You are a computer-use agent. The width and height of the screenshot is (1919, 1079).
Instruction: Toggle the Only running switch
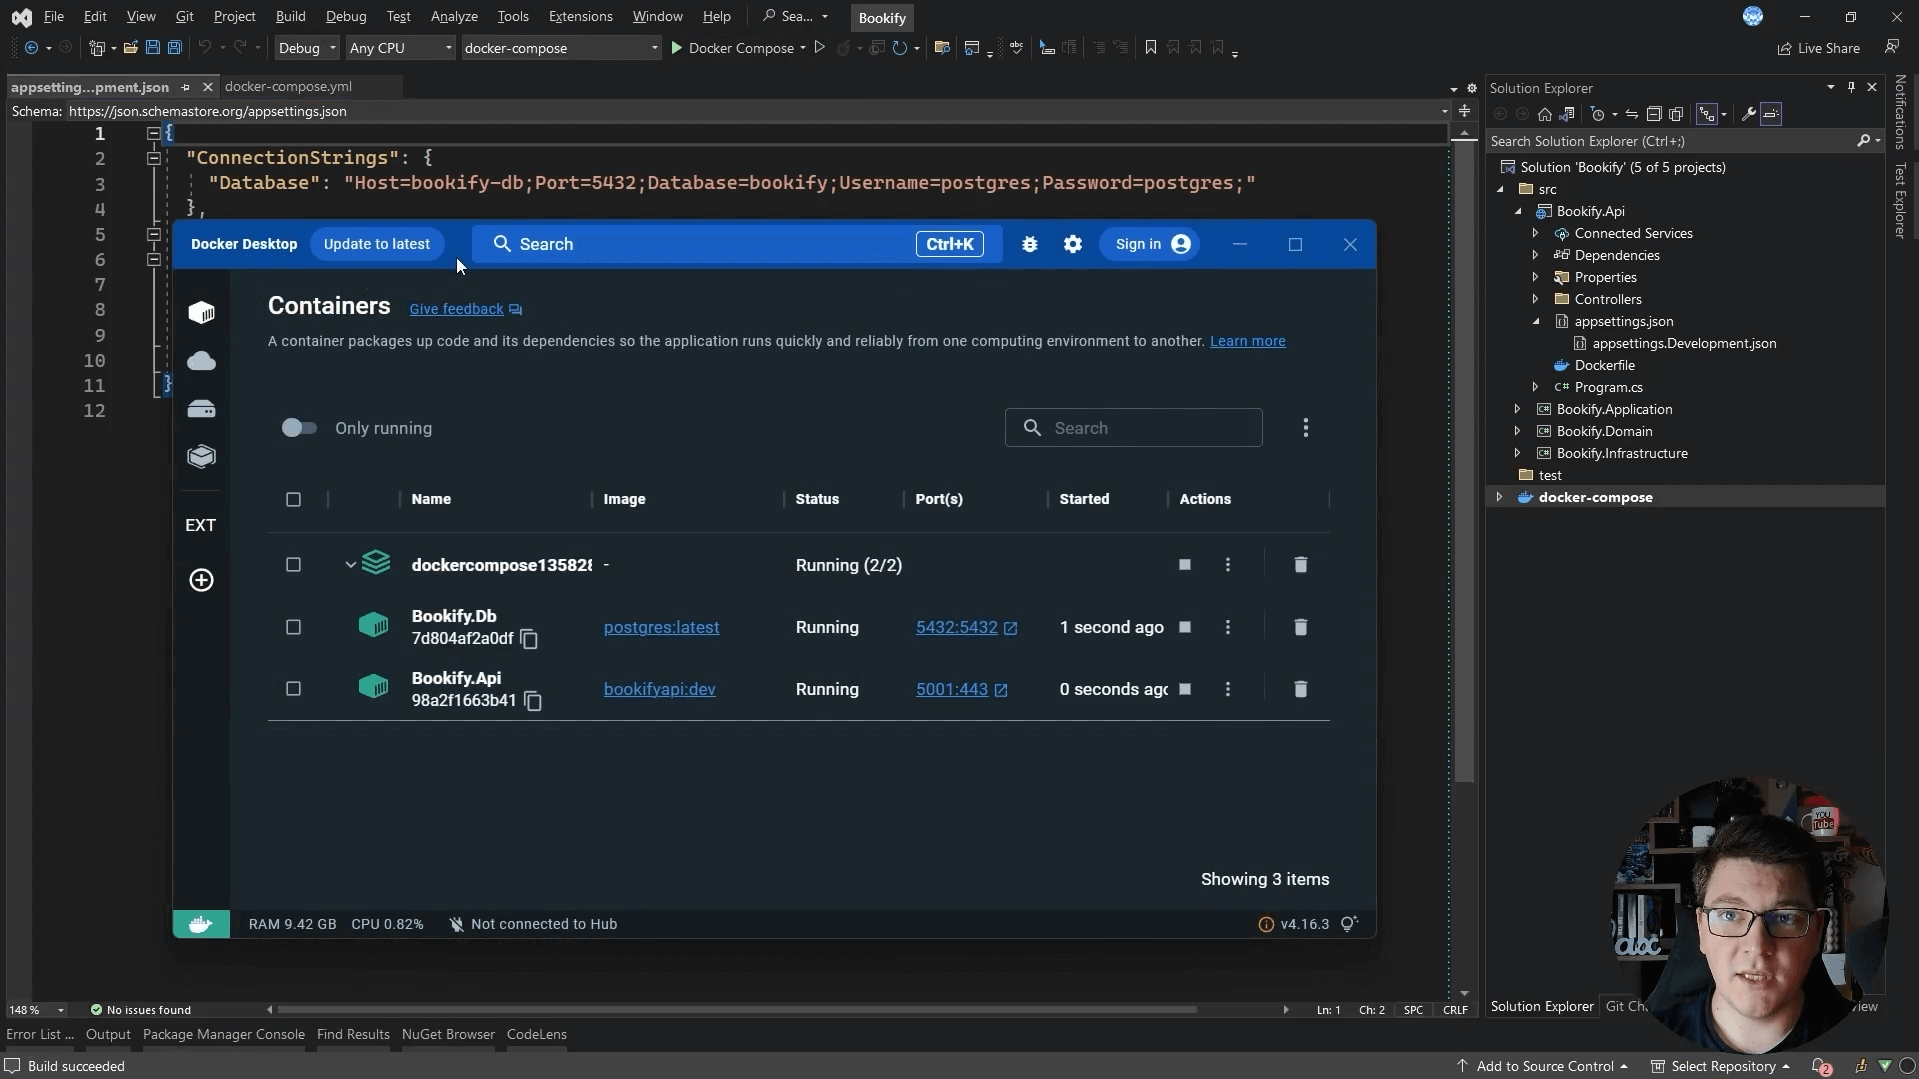coord(298,428)
